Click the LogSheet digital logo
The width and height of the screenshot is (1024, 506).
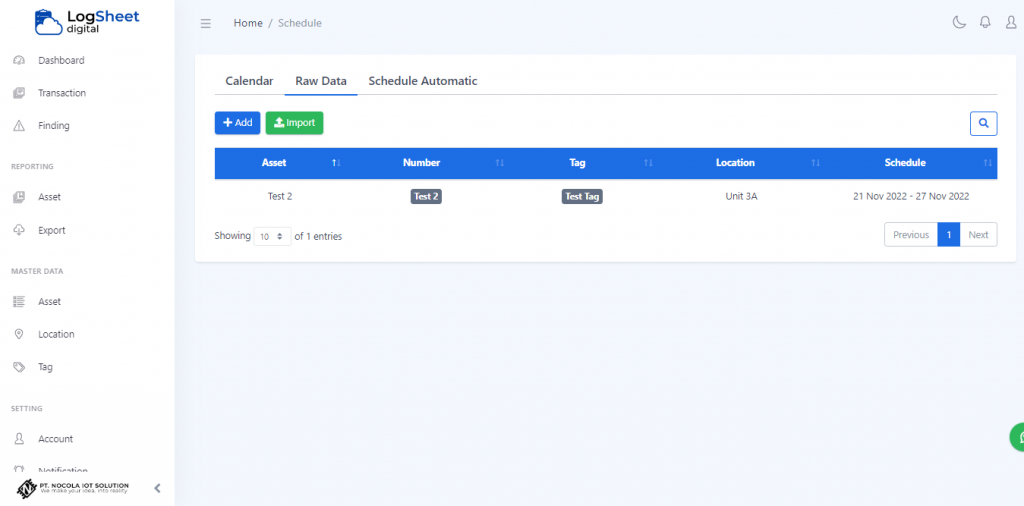click(88, 22)
